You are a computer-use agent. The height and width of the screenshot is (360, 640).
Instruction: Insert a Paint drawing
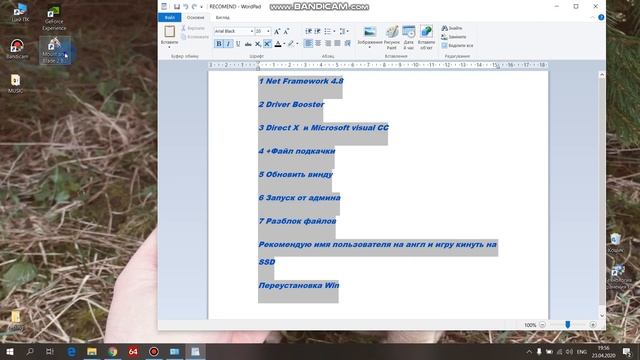pos(392,37)
